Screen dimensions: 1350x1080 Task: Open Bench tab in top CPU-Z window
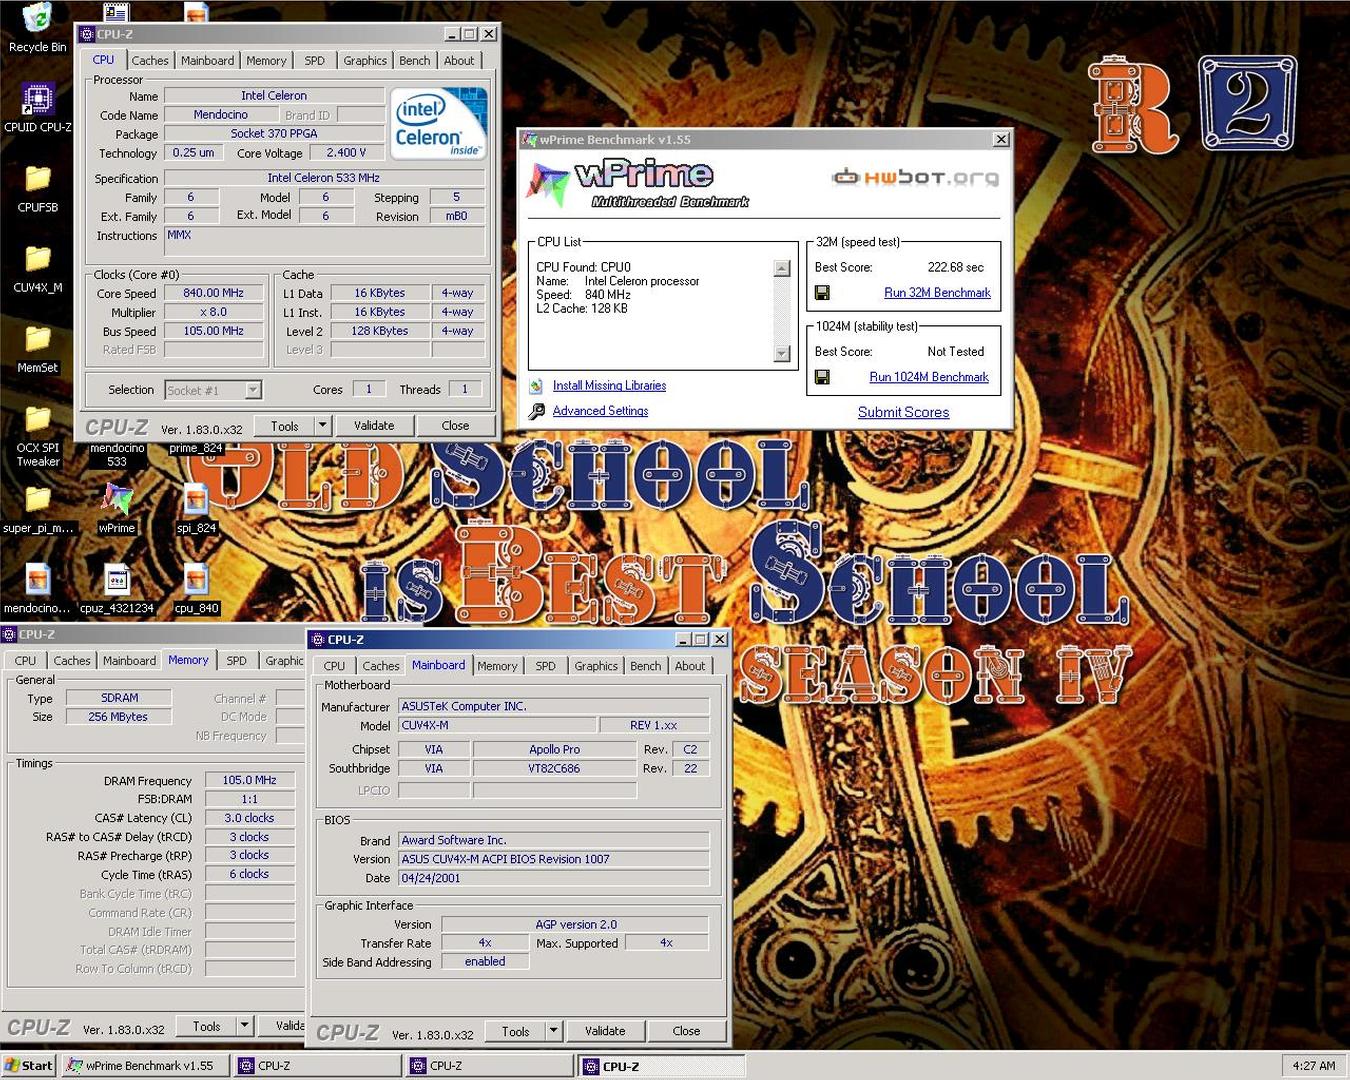click(x=415, y=61)
